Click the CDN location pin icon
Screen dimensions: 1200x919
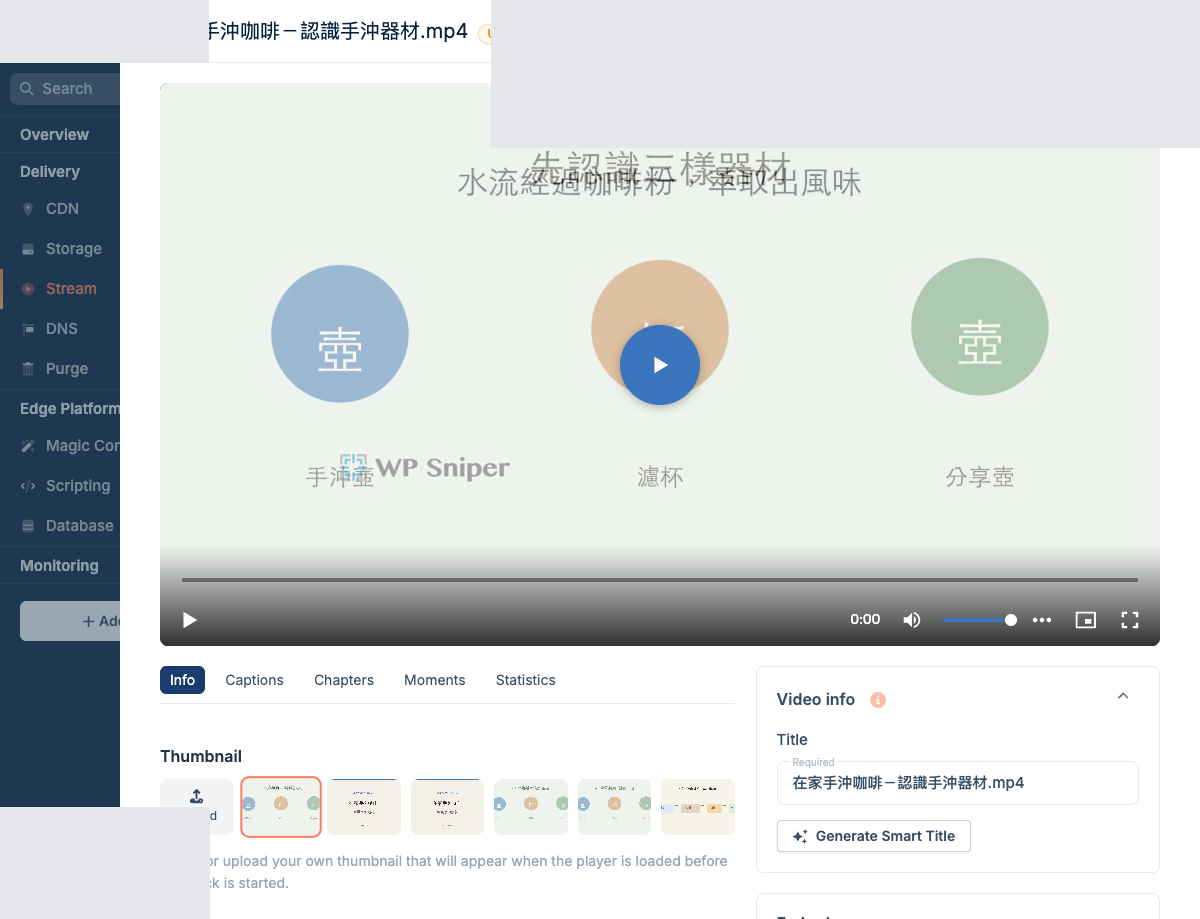[27, 209]
